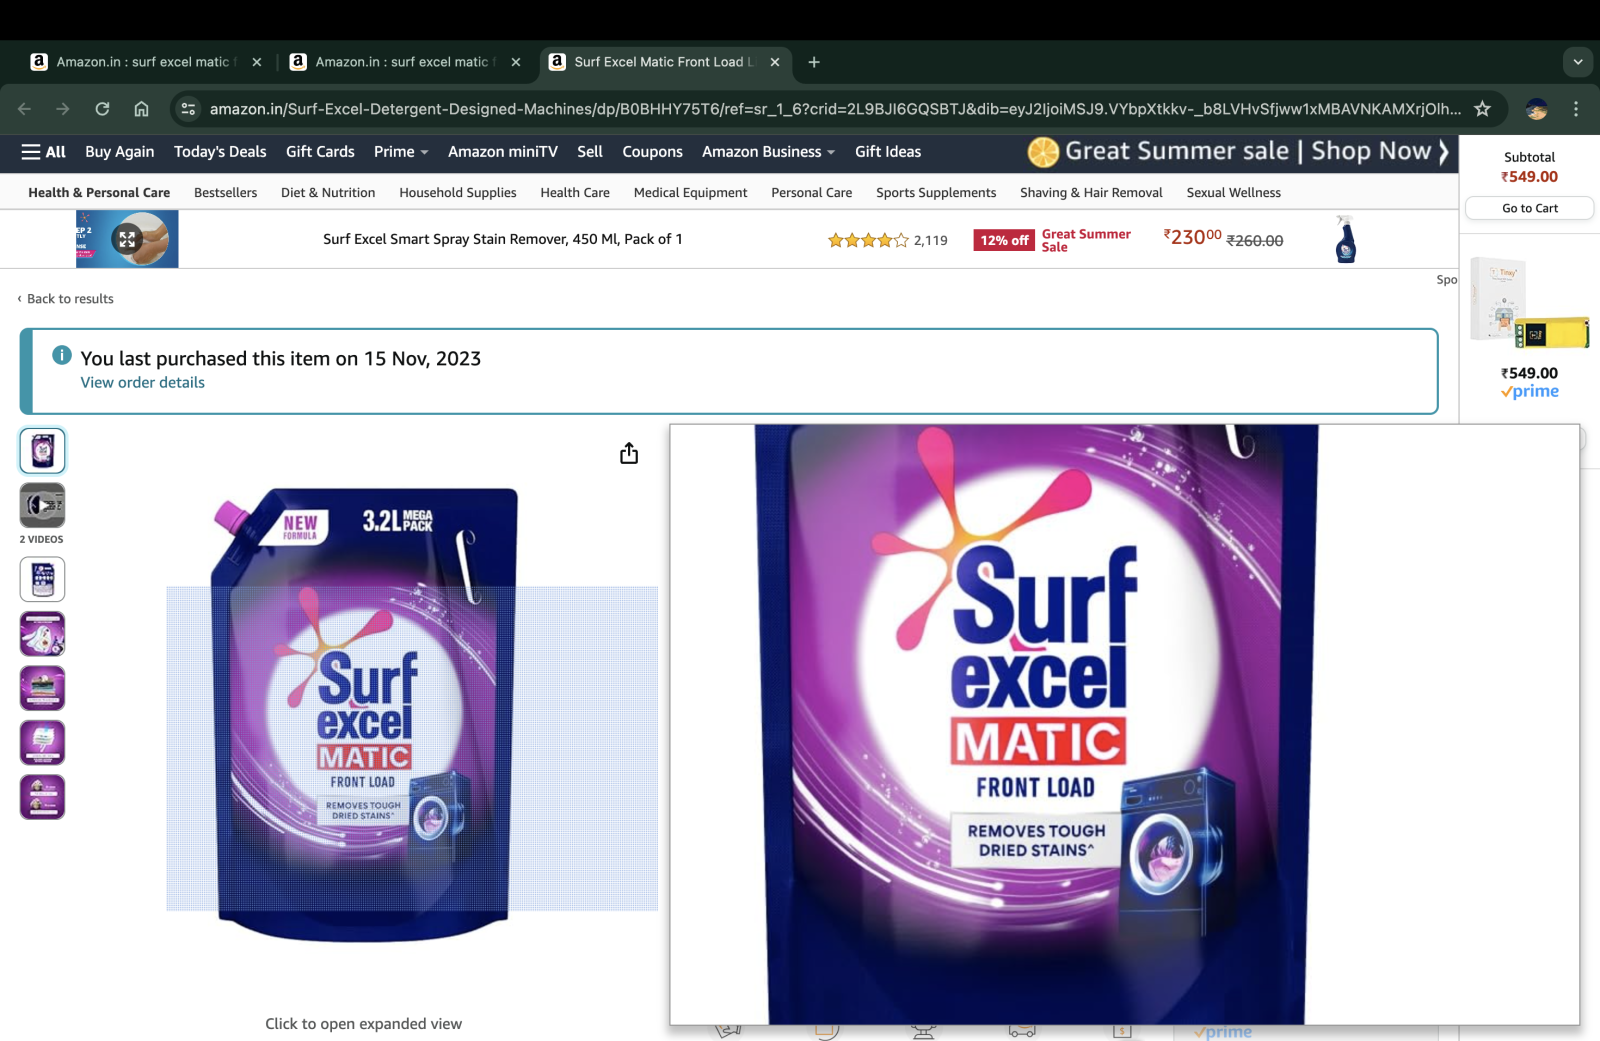The height and width of the screenshot is (1041, 1600).
Task: Go to Gift Cards
Action: coord(320,152)
